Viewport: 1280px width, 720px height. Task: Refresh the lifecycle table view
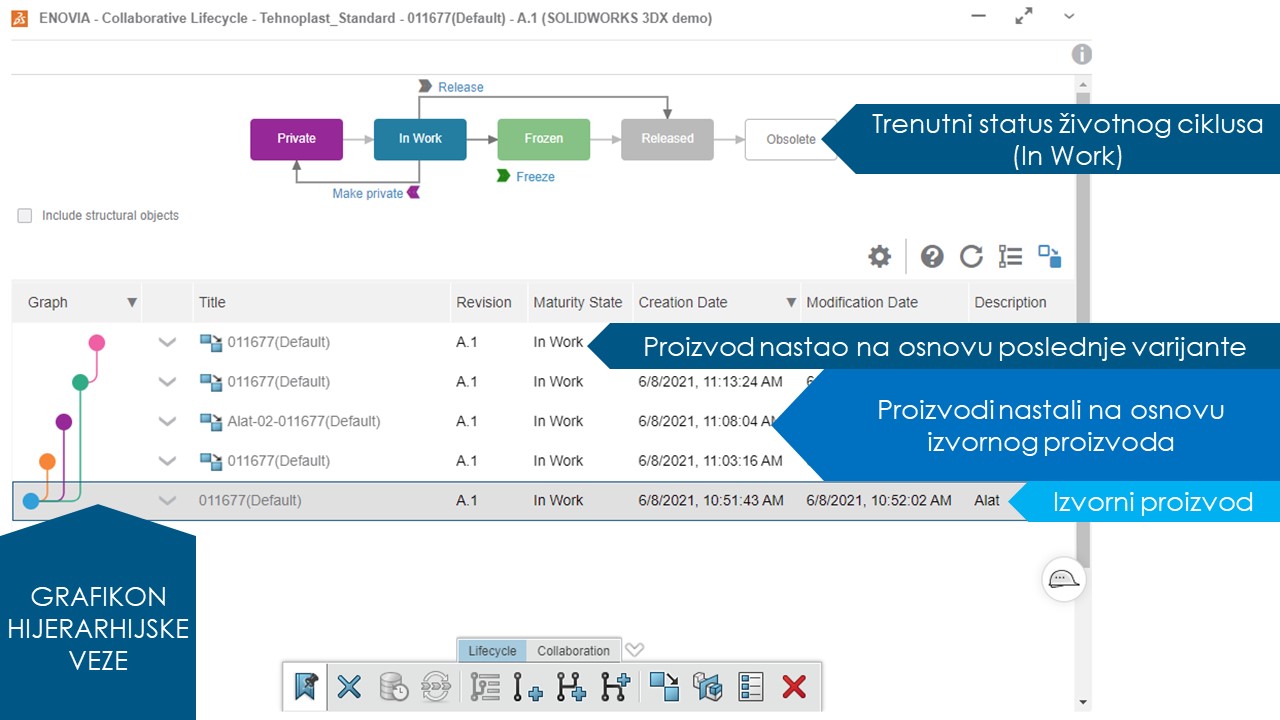click(x=971, y=256)
